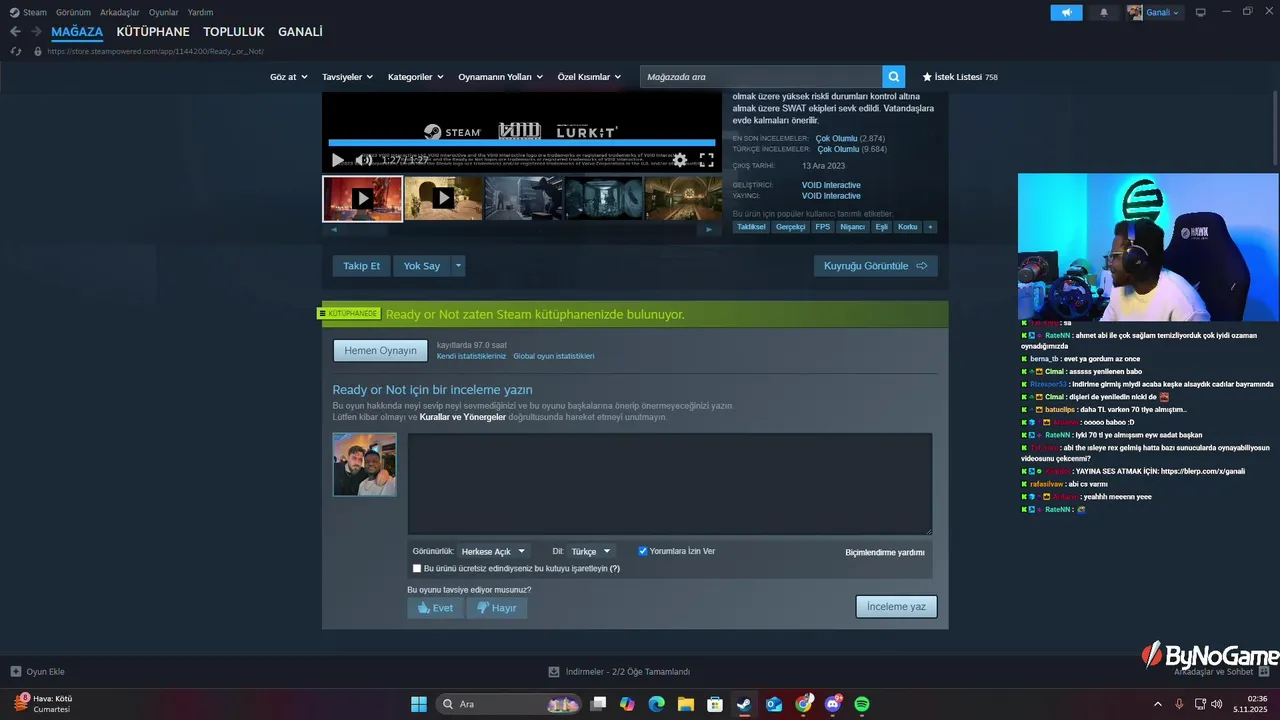1280x720 pixels.
Task: Click the Hemen Oynayın button
Action: point(380,350)
